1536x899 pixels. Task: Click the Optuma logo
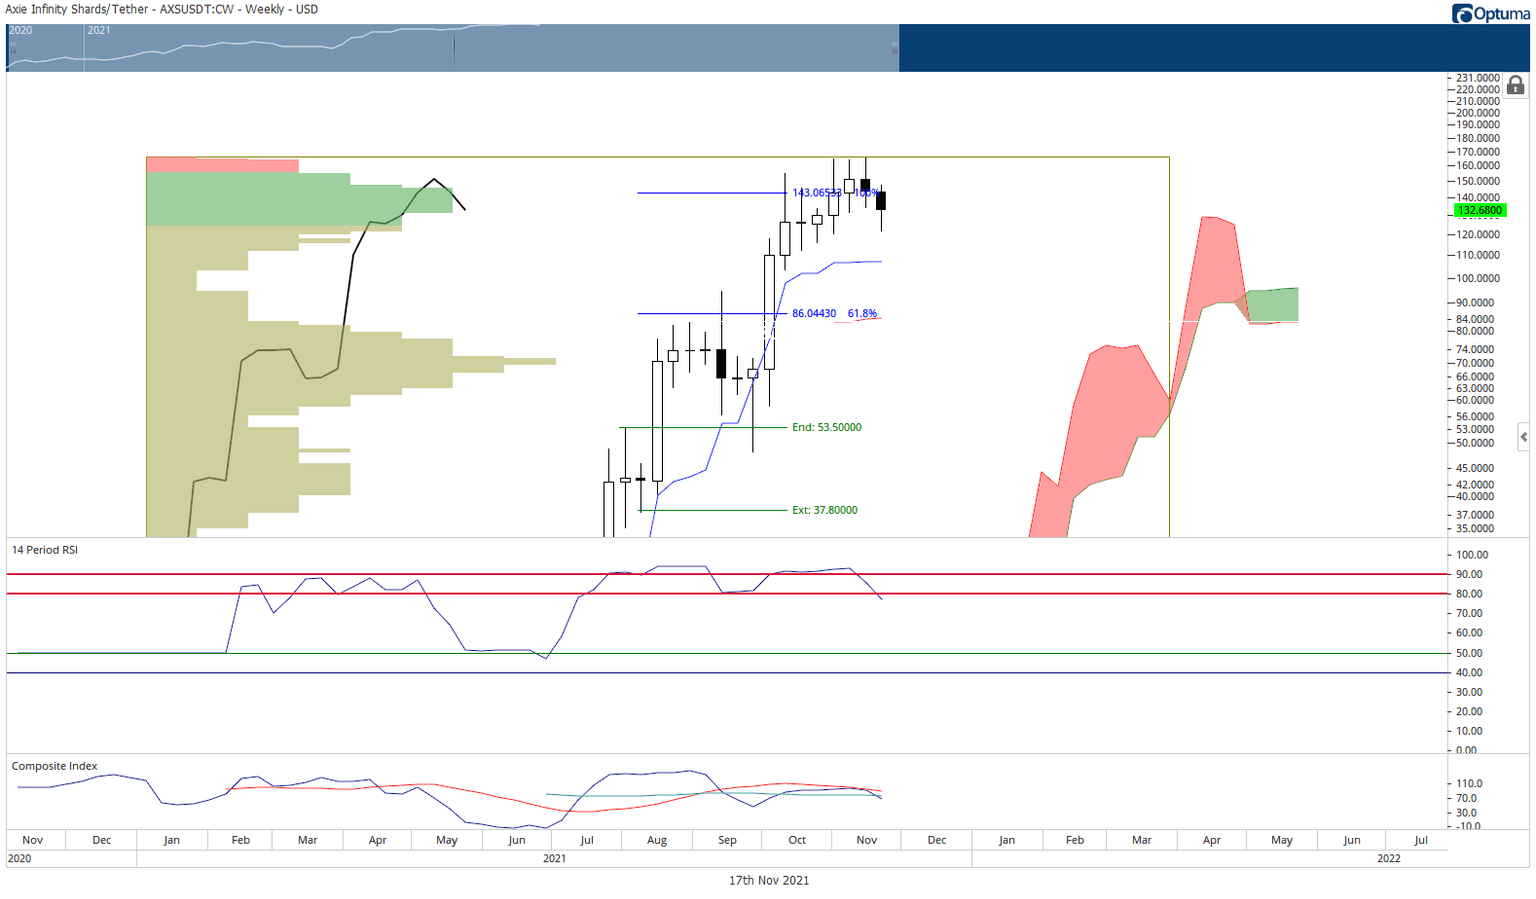(x=1490, y=13)
